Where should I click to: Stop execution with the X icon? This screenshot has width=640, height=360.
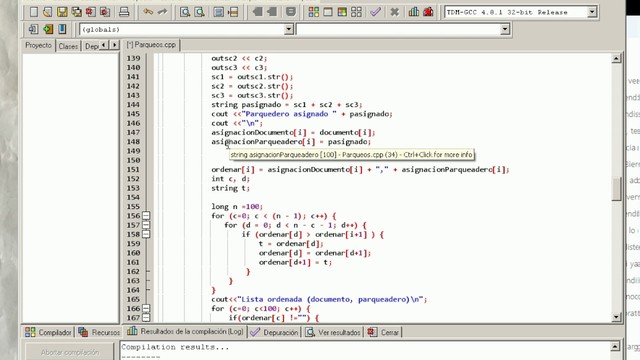point(394,12)
